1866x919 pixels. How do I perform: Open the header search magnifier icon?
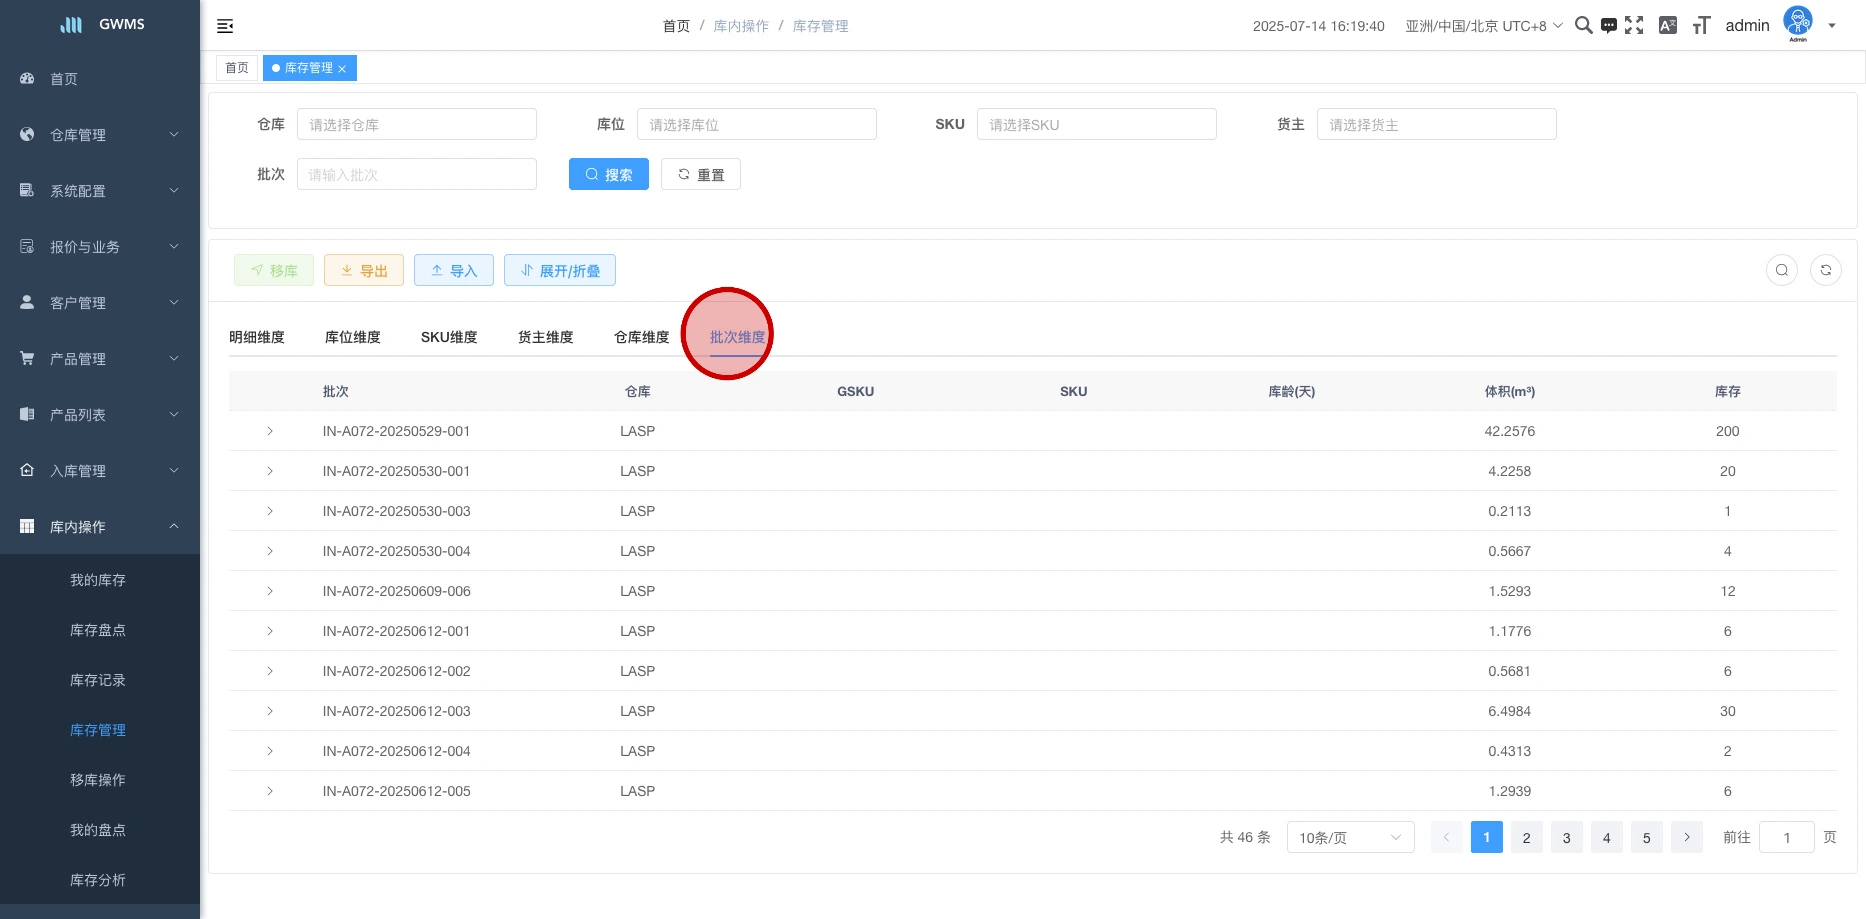tap(1583, 26)
